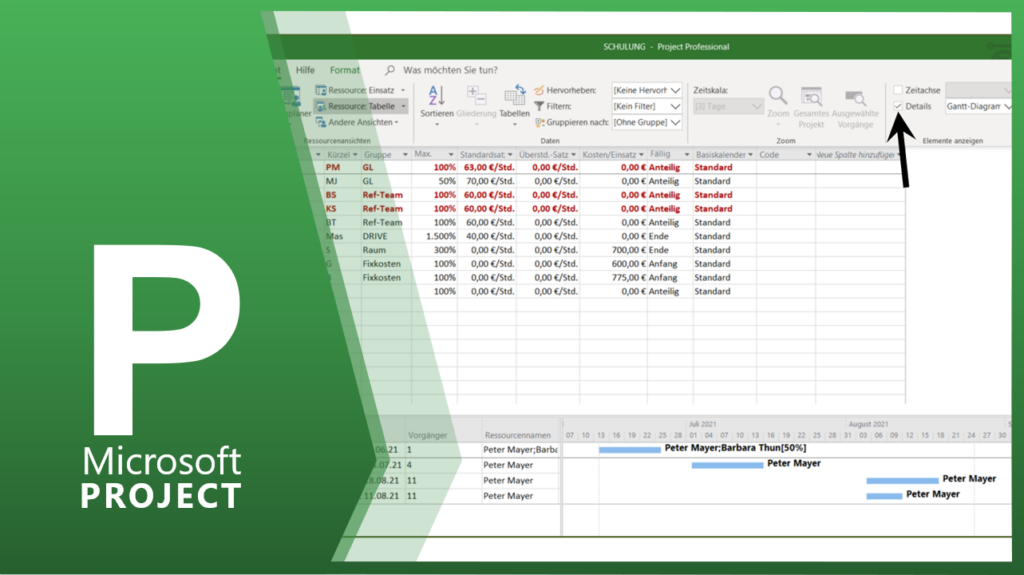Image resolution: width=1024 pixels, height=575 pixels.
Task: Click the 1.500% Max. value
Action: pos(440,236)
